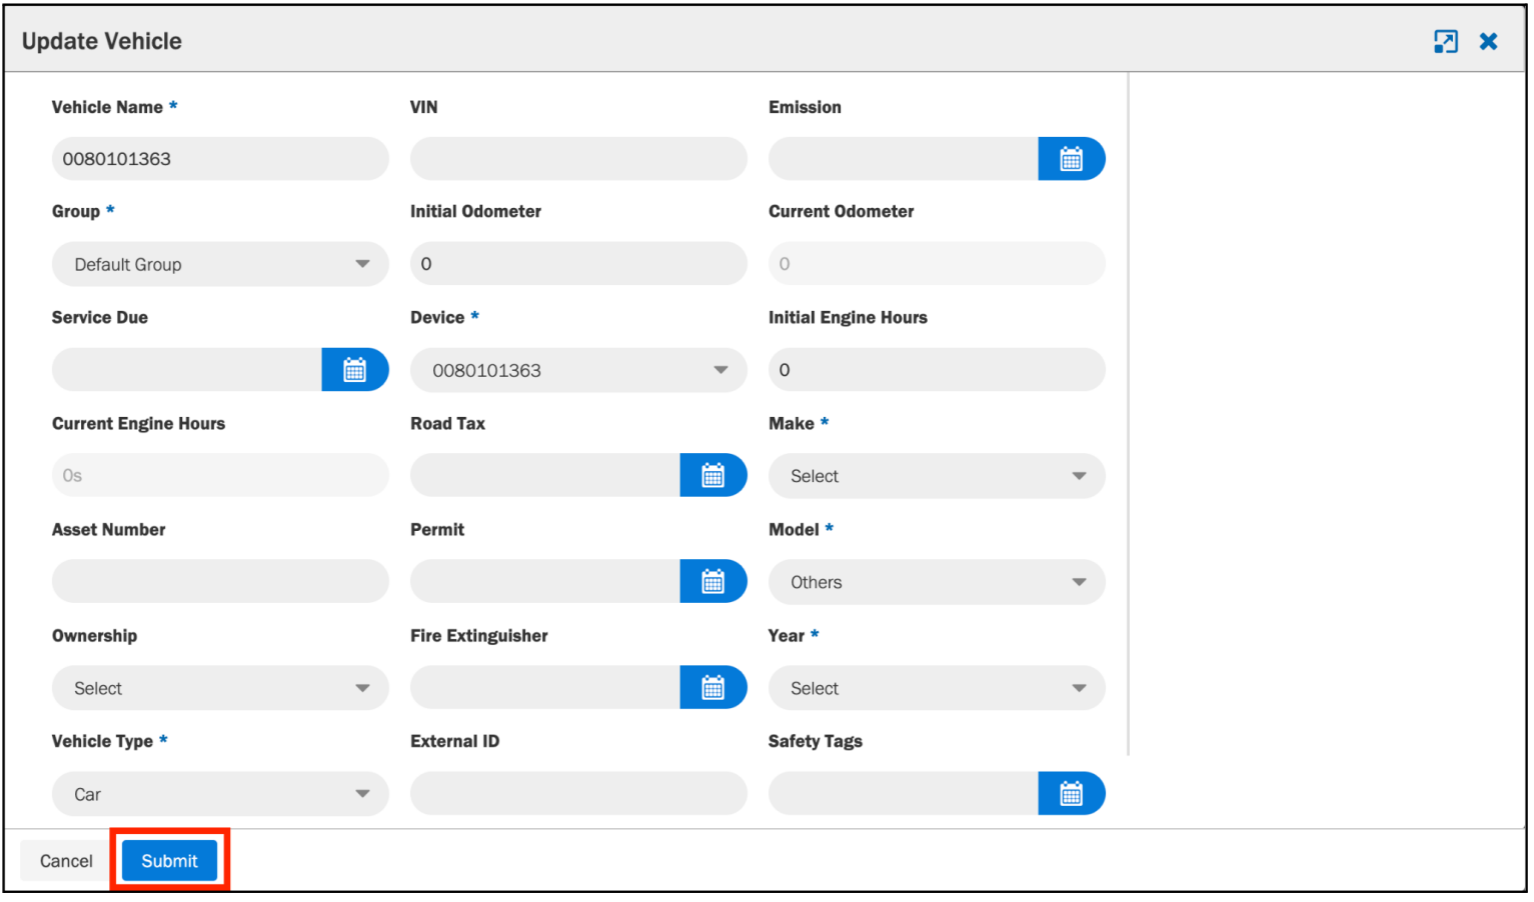Expand the Model dropdown showing Others
This screenshot has height=902, width=1534.
(x=937, y=582)
